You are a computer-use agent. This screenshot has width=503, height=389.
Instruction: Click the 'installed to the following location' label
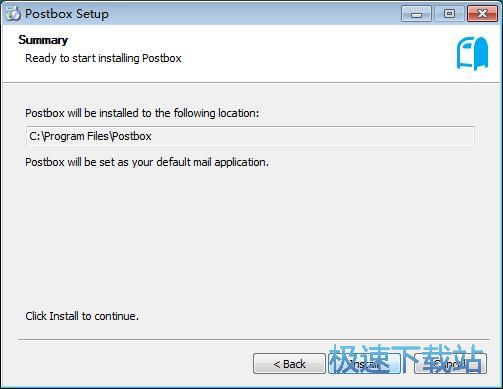(142, 113)
